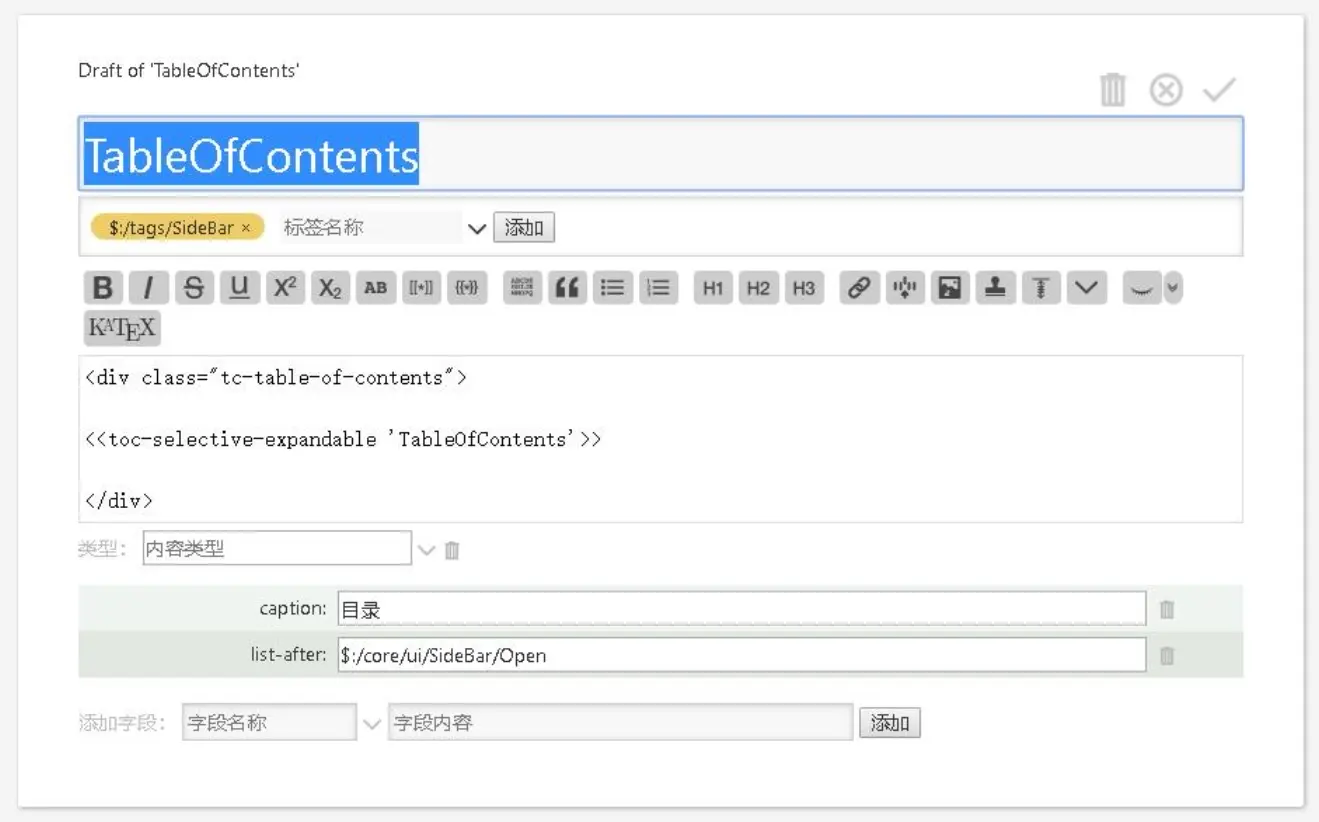Apply italic formatting
1319x822 pixels.
point(148,288)
